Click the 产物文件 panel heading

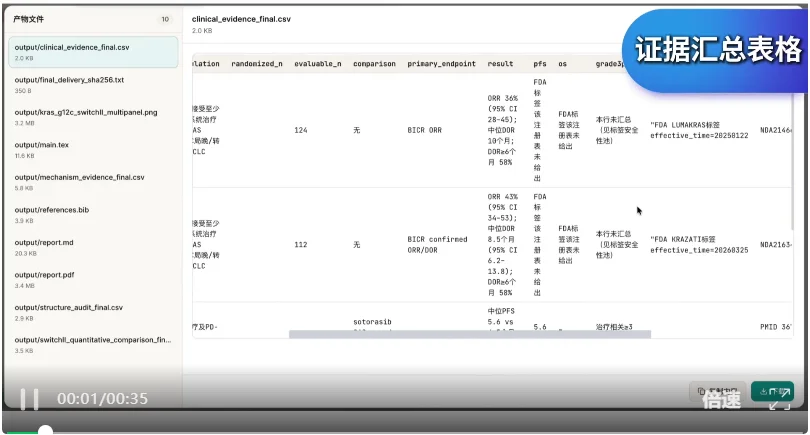[x=28, y=19]
